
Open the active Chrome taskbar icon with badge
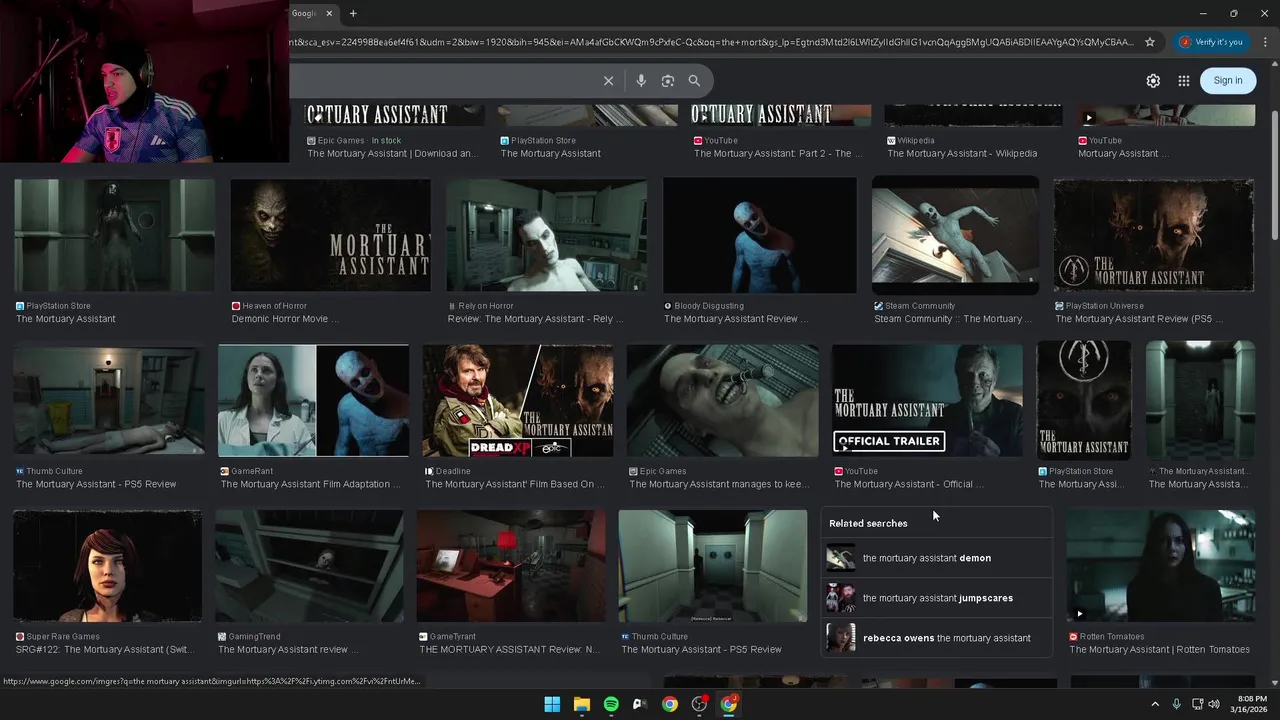pos(729,704)
